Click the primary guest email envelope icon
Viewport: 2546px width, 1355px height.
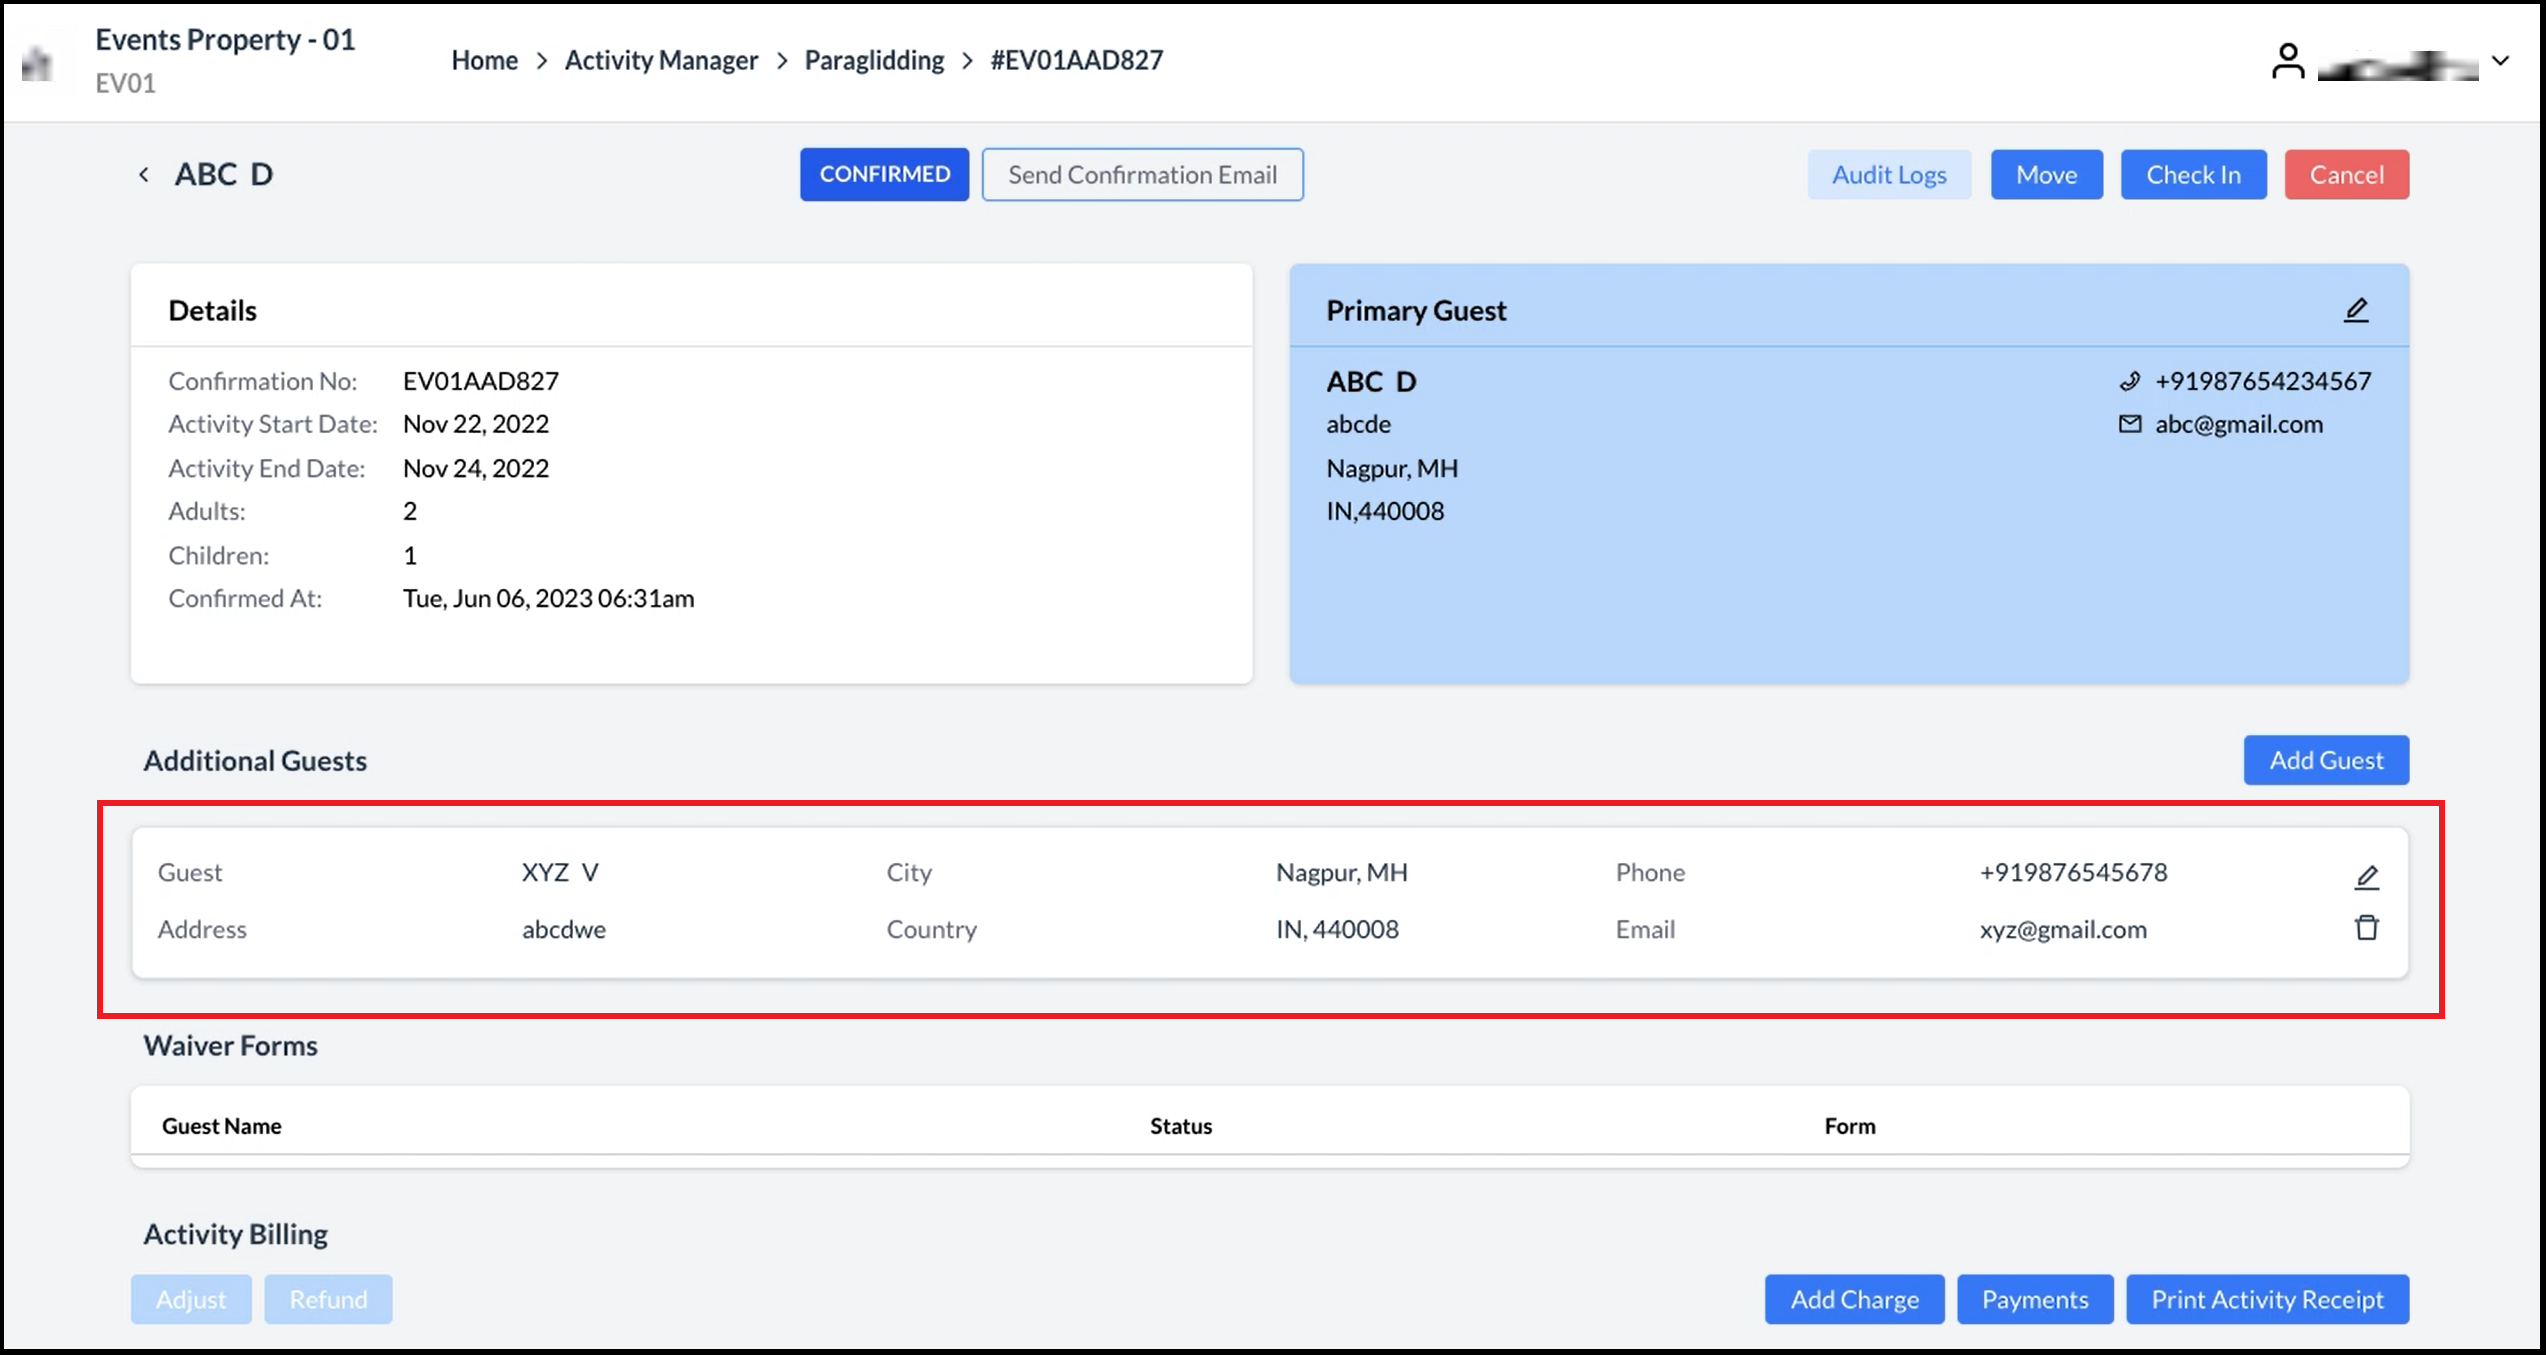click(2129, 424)
